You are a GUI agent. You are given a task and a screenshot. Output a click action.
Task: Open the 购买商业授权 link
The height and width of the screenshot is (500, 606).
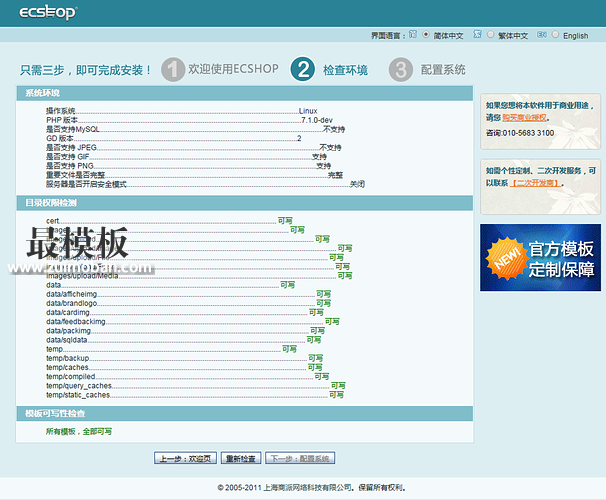524,117
